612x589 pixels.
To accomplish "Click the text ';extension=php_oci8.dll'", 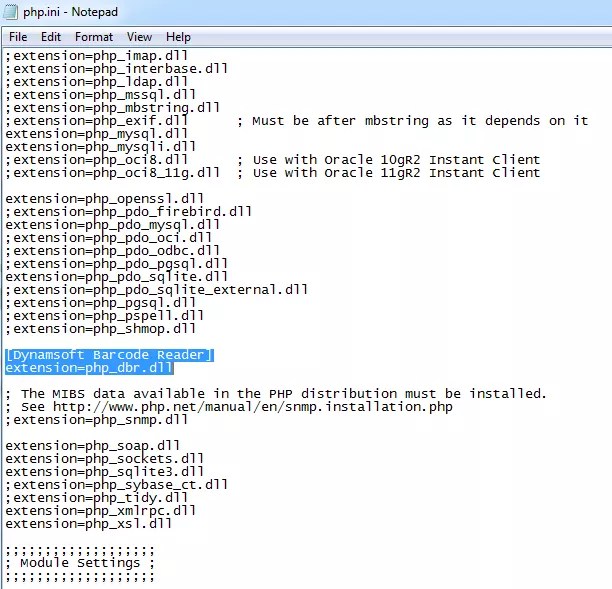I will [96, 160].
